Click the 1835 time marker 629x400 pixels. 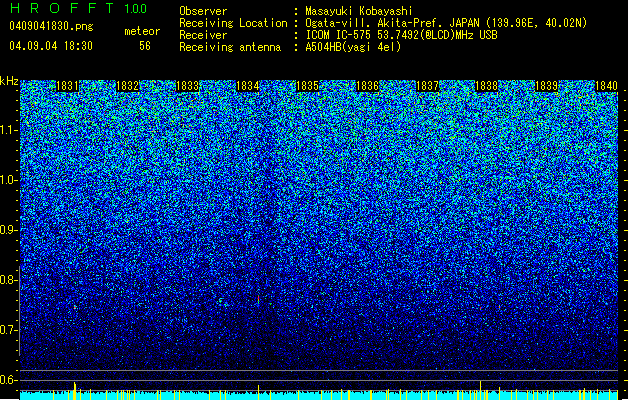tap(307, 86)
